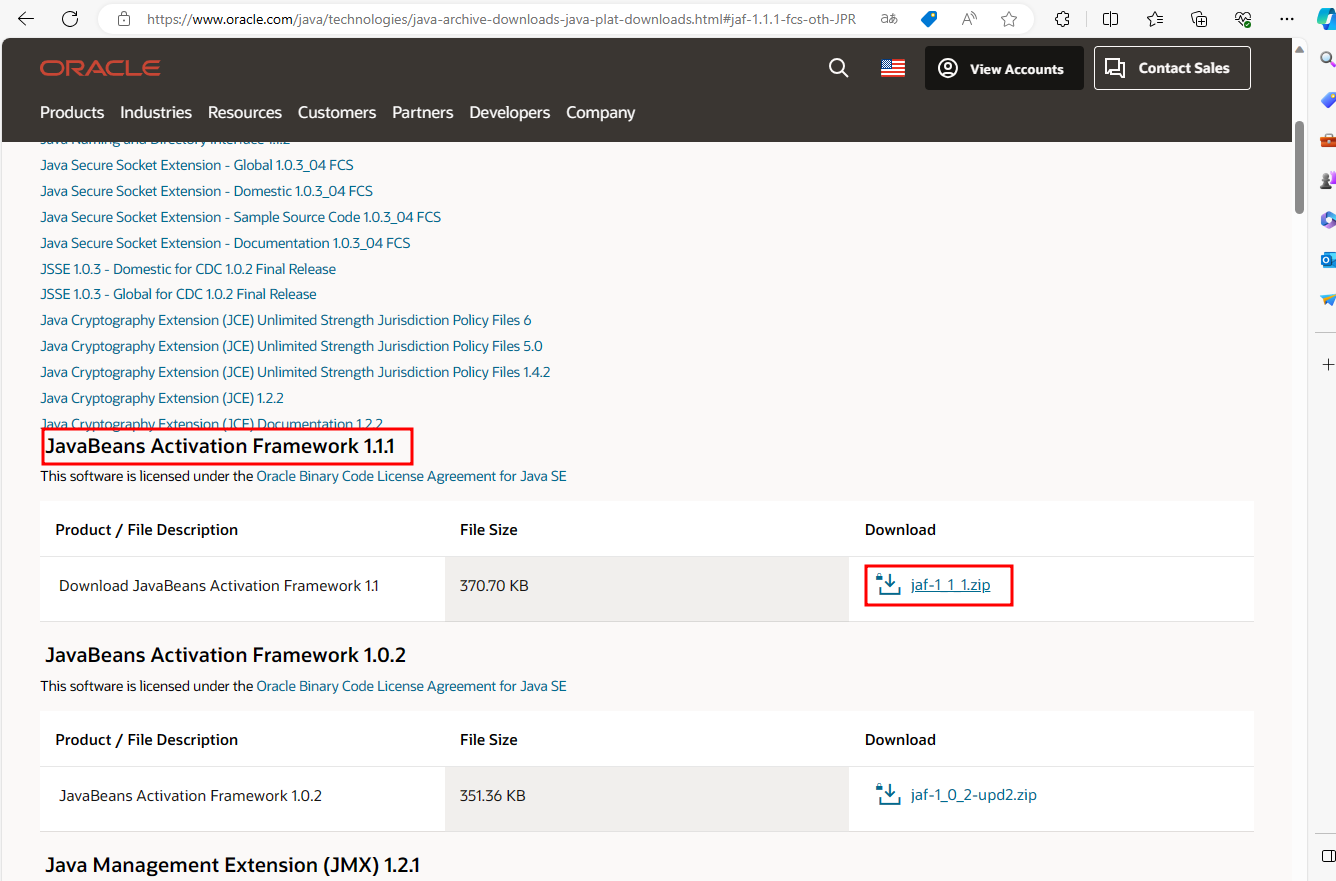Open the sidebar Tools briefcase icon
Image resolution: width=1336 pixels, height=881 pixels.
point(1327,140)
